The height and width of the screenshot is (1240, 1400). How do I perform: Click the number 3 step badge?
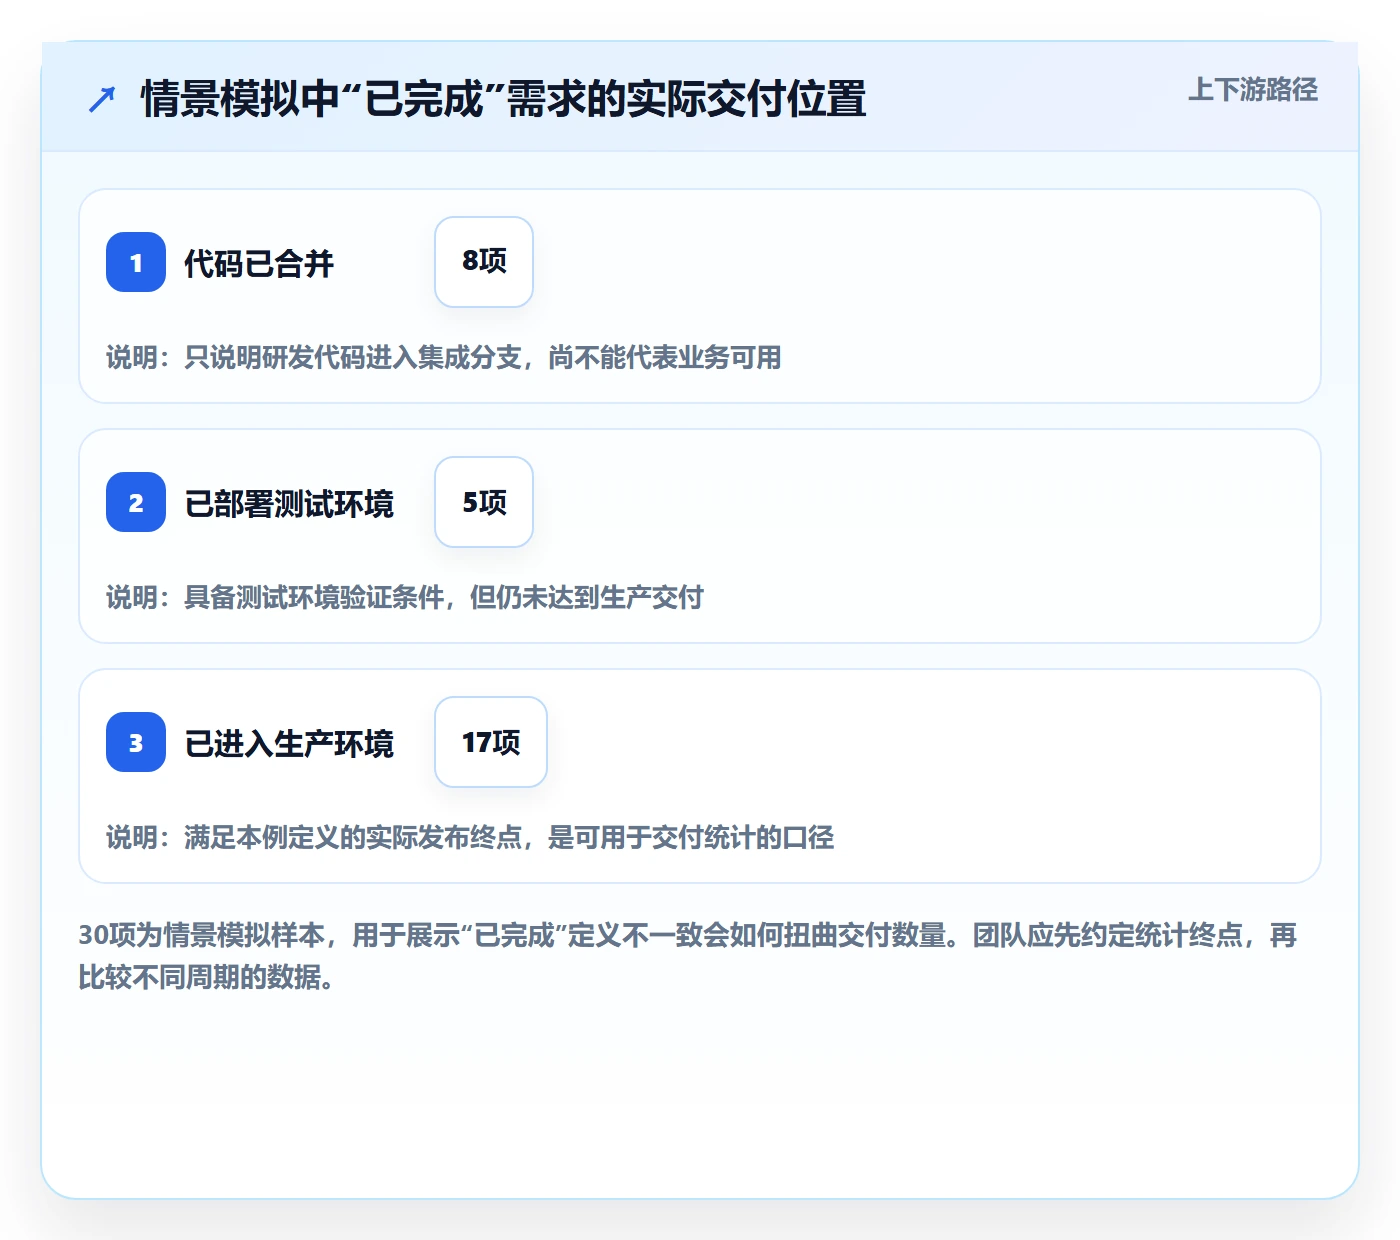pos(136,742)
